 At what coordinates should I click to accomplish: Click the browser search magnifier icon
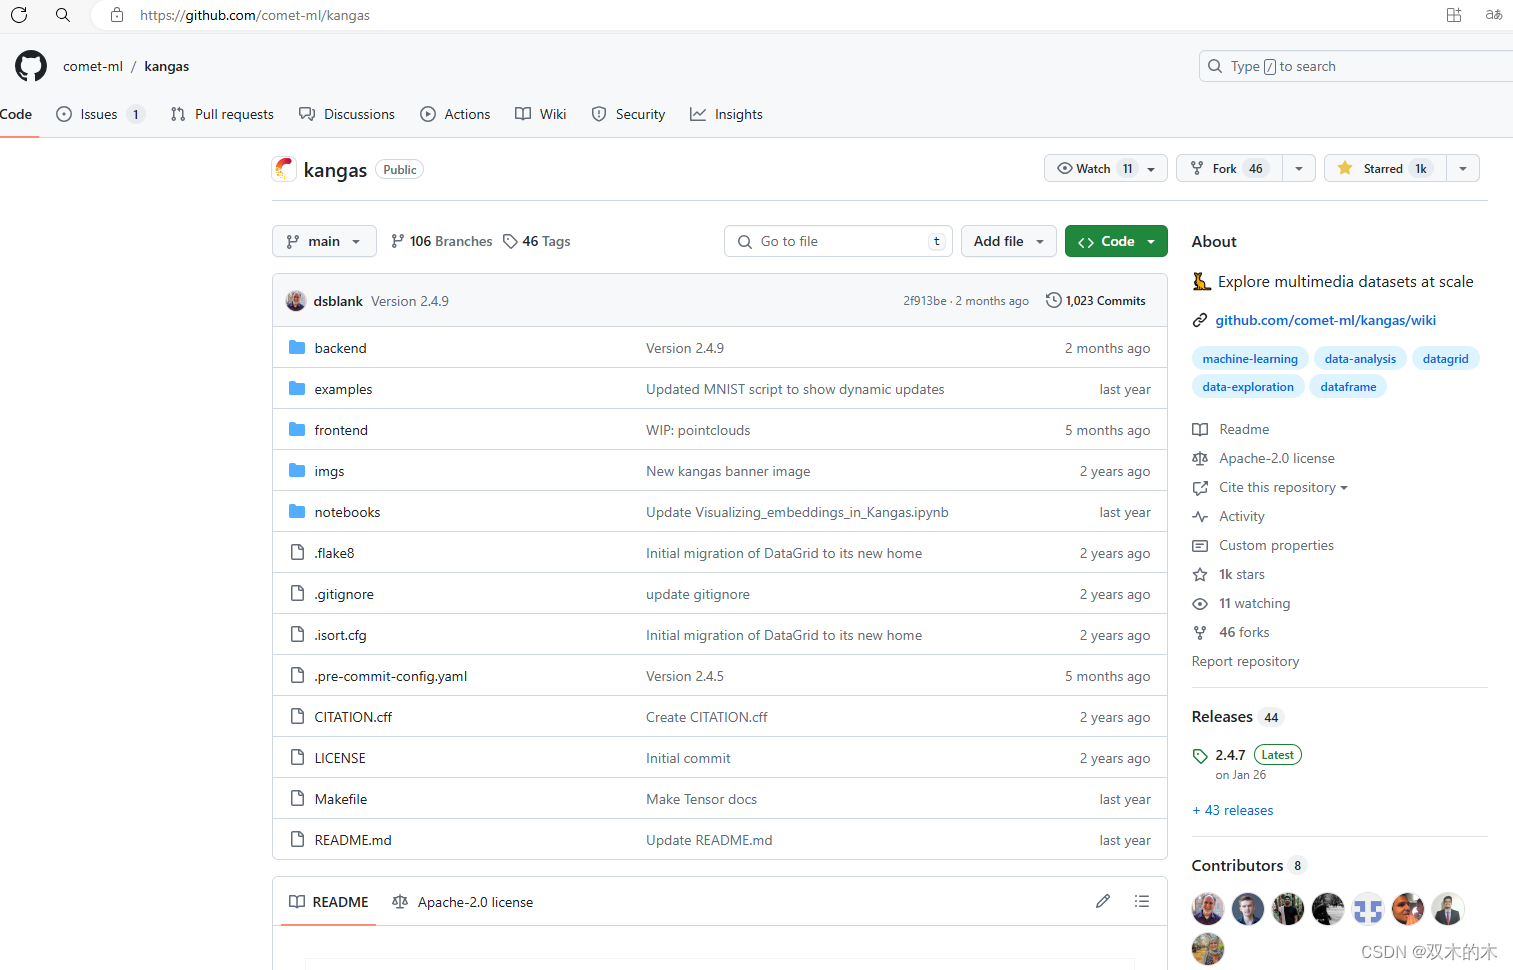coord(63,15)
